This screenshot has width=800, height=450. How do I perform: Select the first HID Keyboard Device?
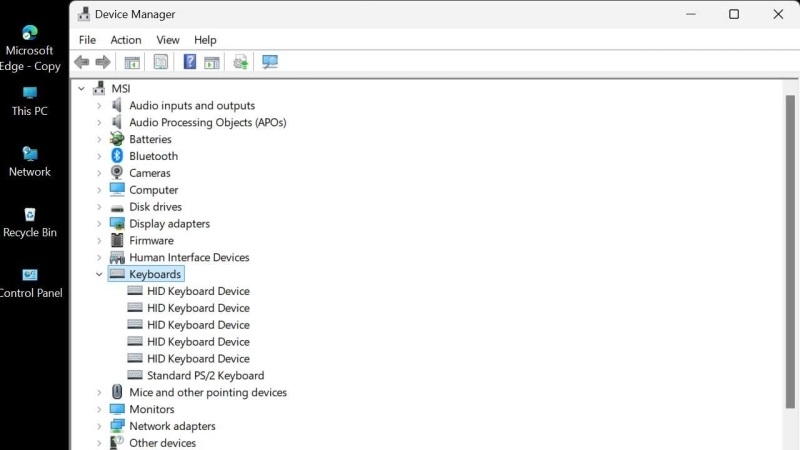point(198,291)
